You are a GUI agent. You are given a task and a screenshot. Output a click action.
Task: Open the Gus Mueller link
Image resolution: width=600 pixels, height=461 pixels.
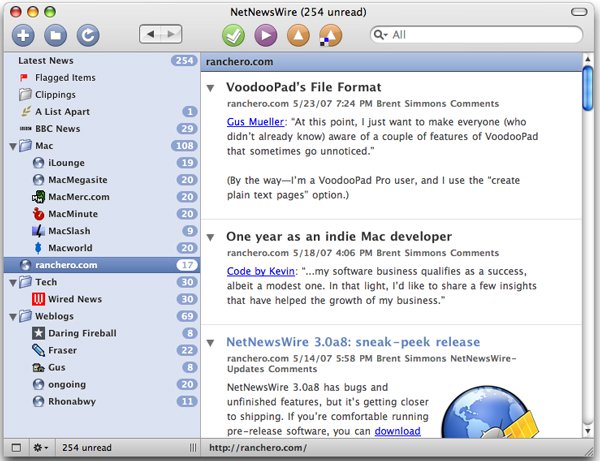[x=255, y=122]
